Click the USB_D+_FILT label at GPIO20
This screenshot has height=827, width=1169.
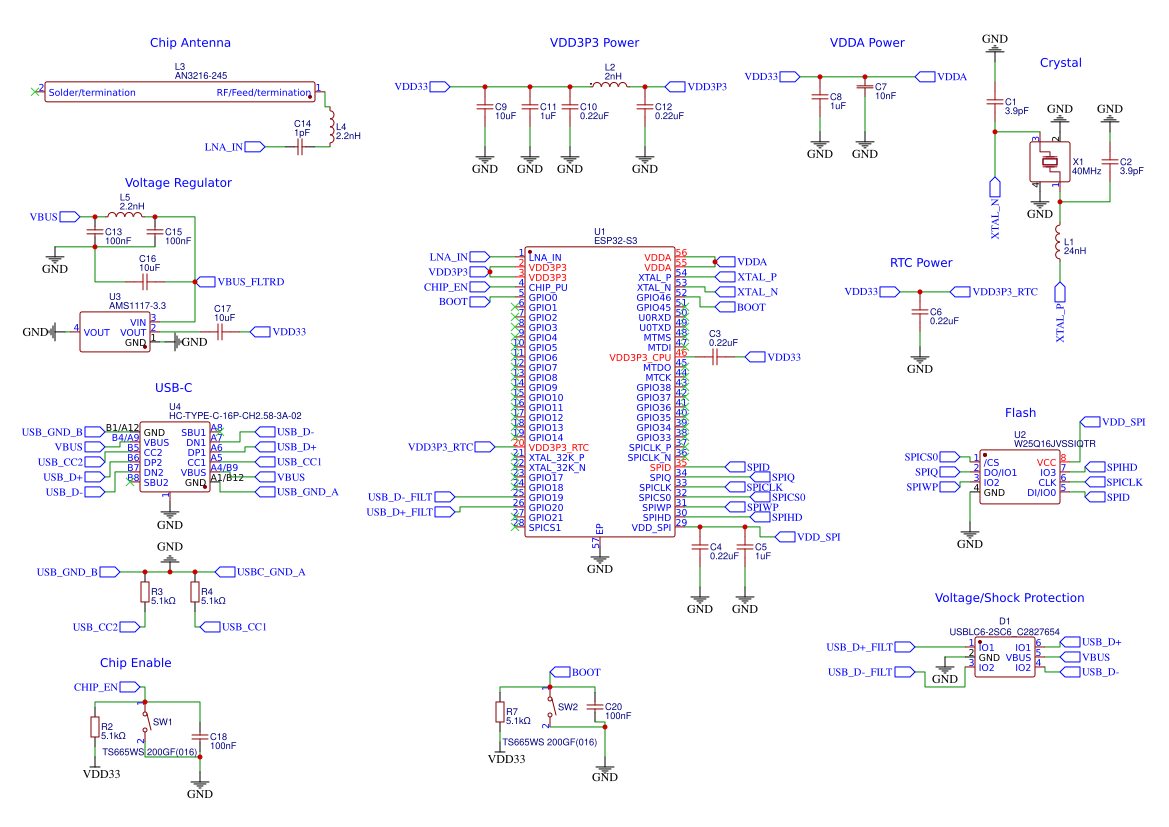click(x=411, y=512)
